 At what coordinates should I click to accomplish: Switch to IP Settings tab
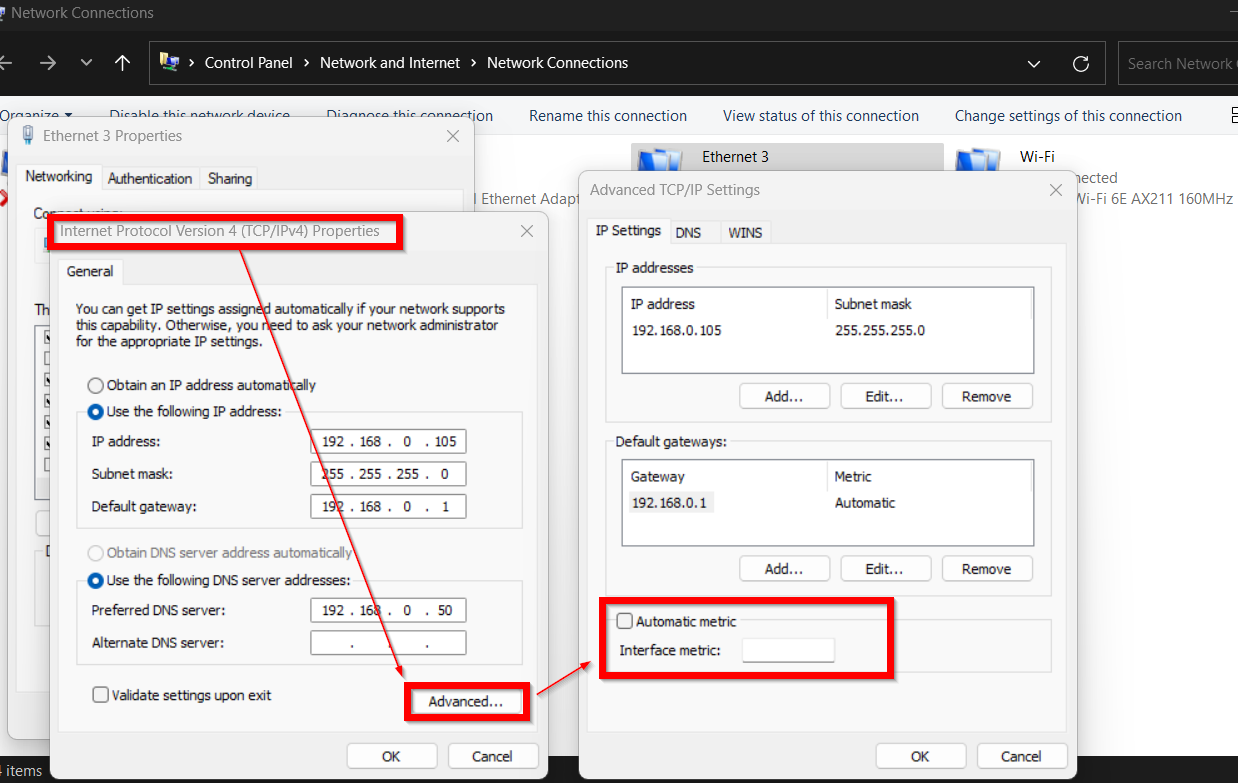point(628,230)
